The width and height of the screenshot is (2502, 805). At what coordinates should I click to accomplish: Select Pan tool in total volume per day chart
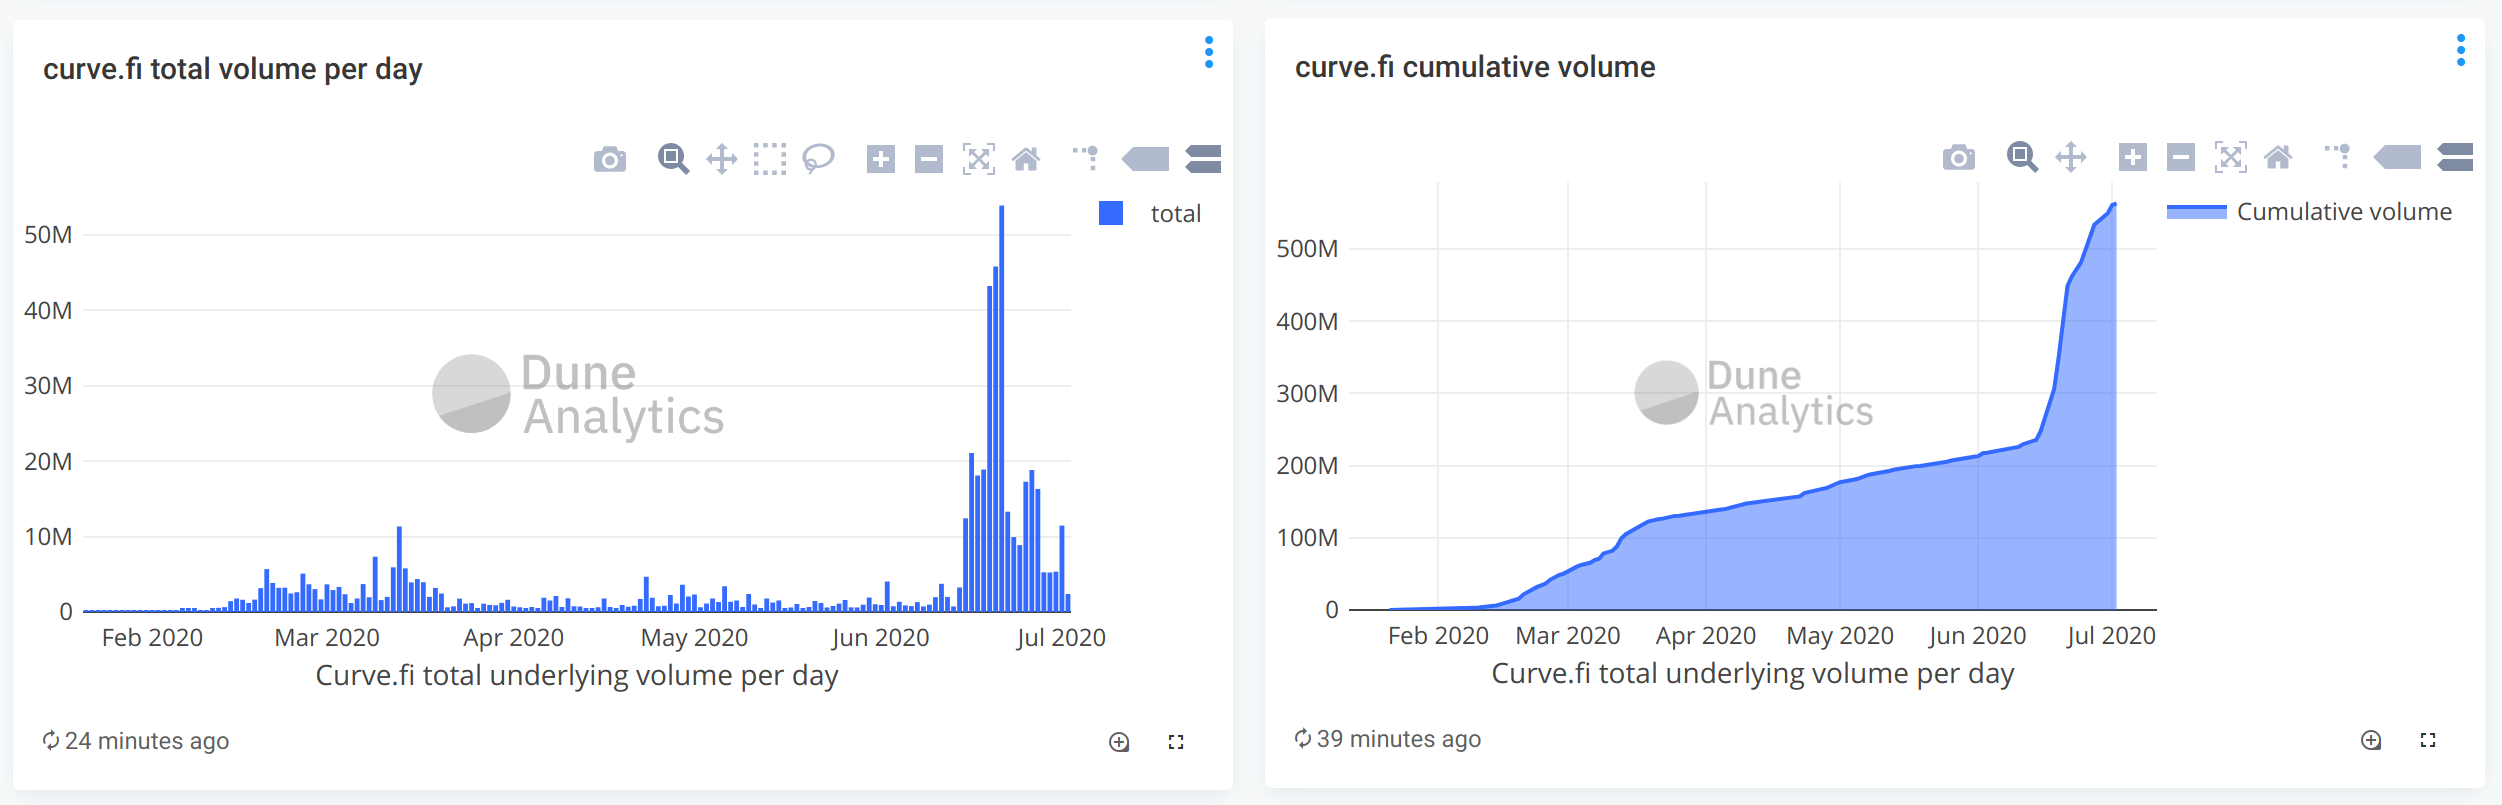click(722, 159)
